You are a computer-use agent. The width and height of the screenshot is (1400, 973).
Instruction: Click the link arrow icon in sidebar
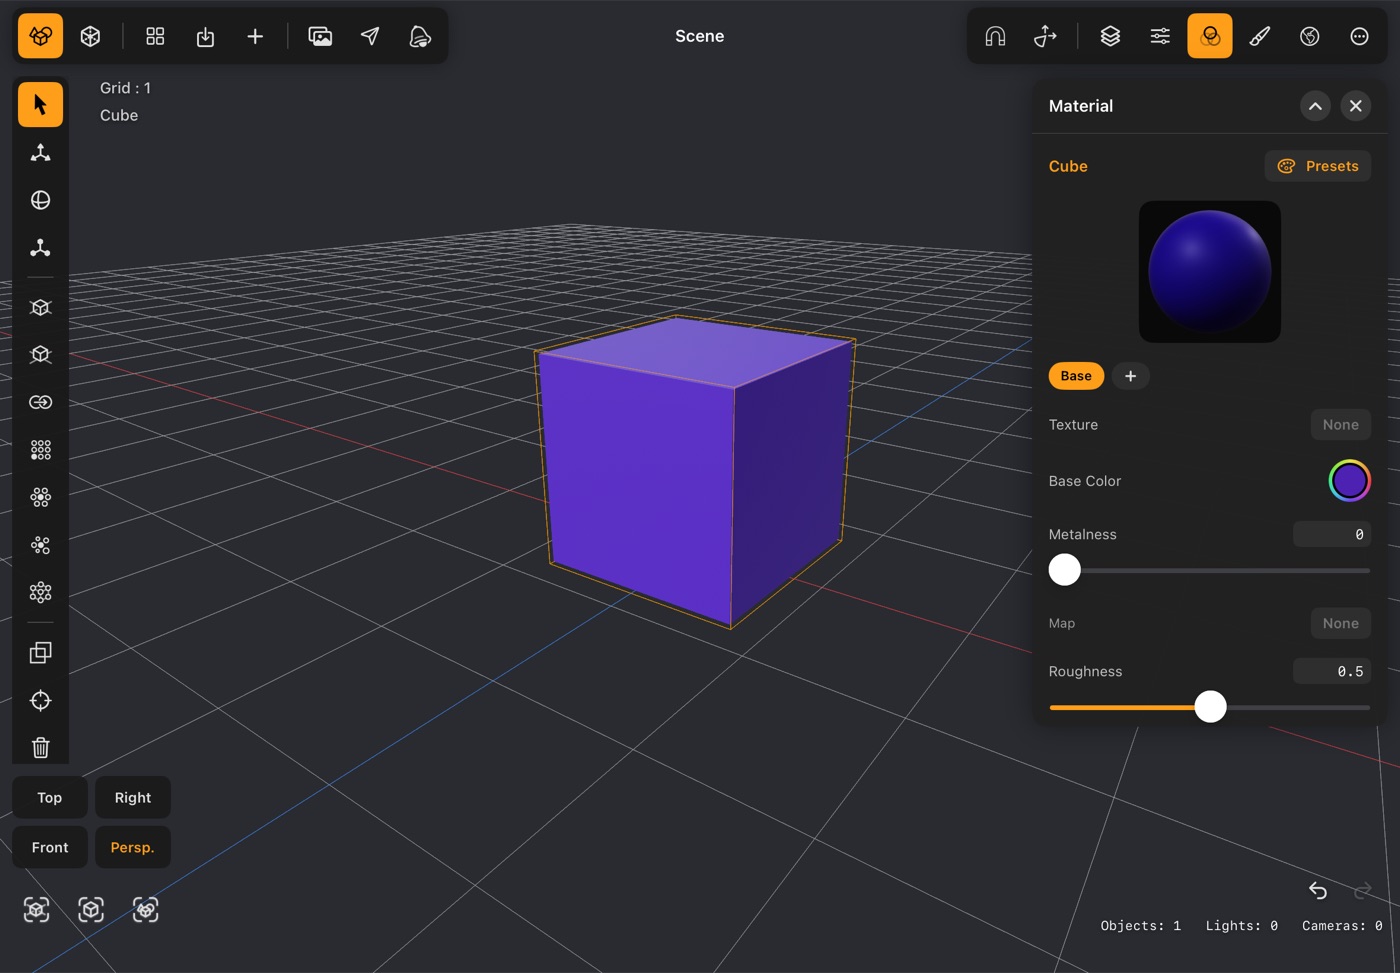pyautogui.click(x=40, y=402)
